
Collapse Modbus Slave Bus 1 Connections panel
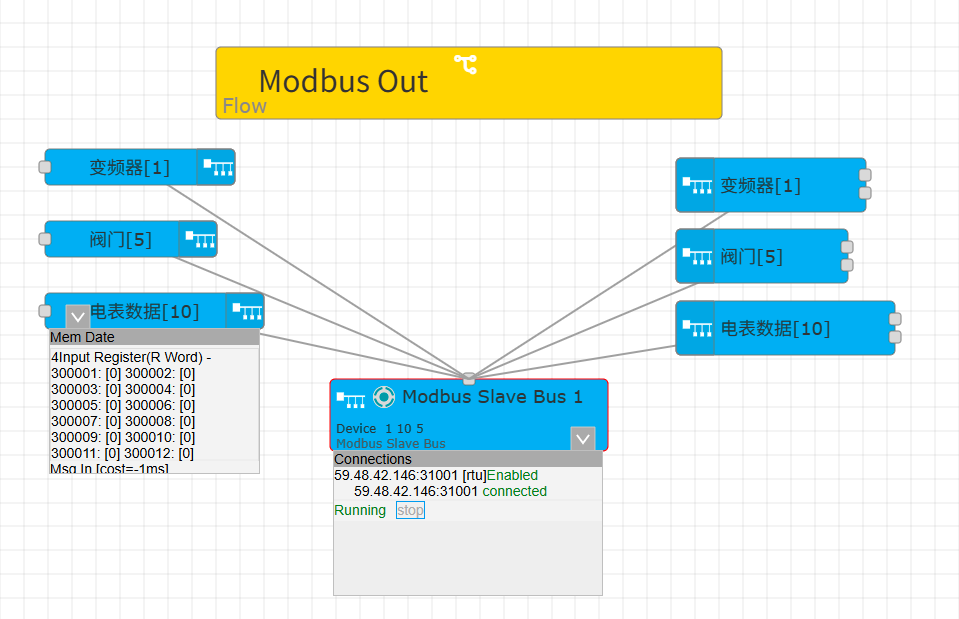click(583, 439)
